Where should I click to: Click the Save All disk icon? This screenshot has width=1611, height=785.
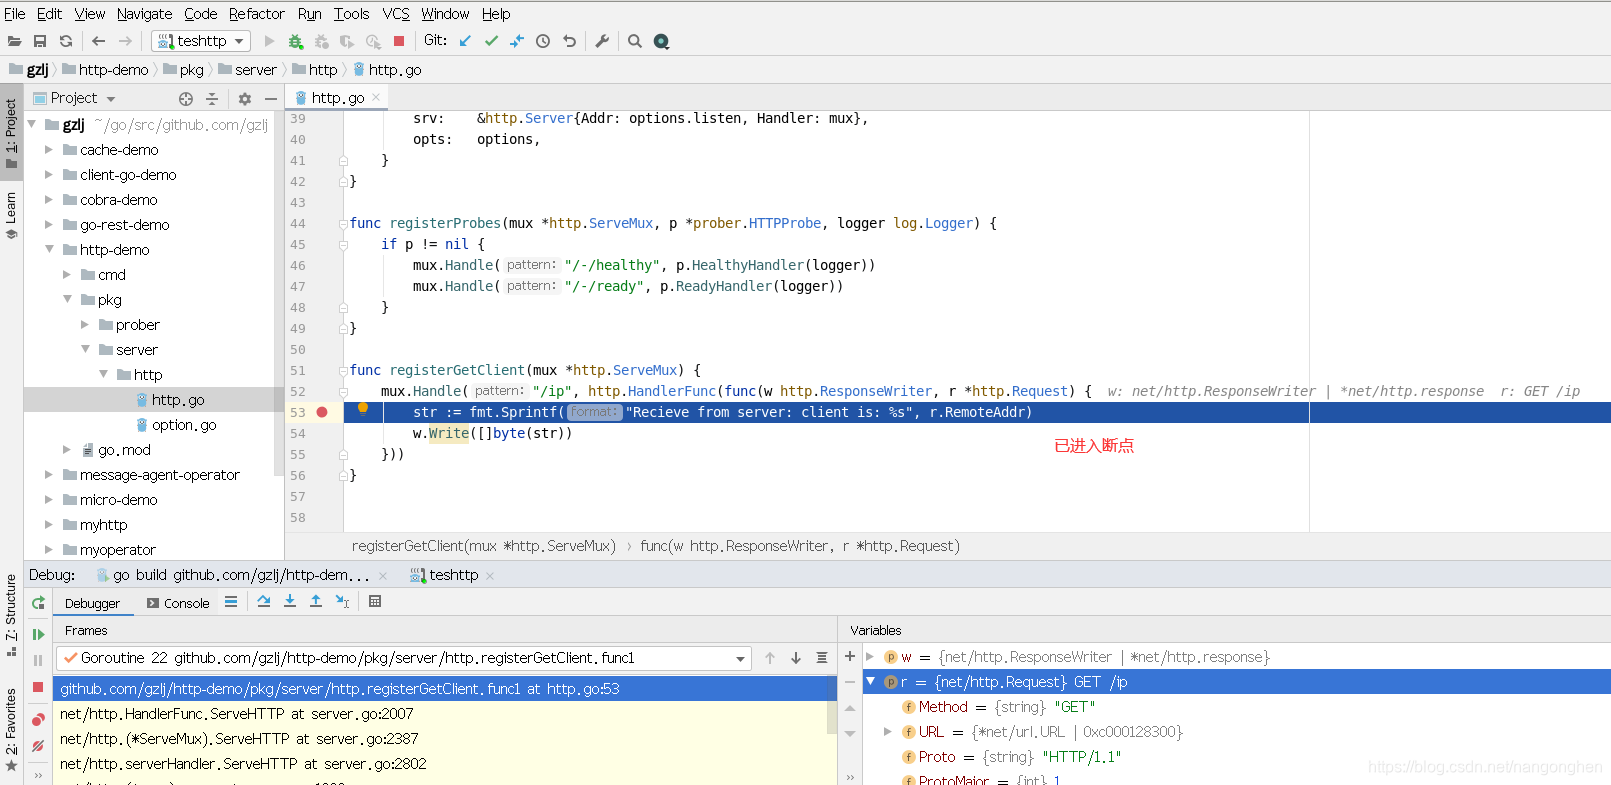click(40, 41)
